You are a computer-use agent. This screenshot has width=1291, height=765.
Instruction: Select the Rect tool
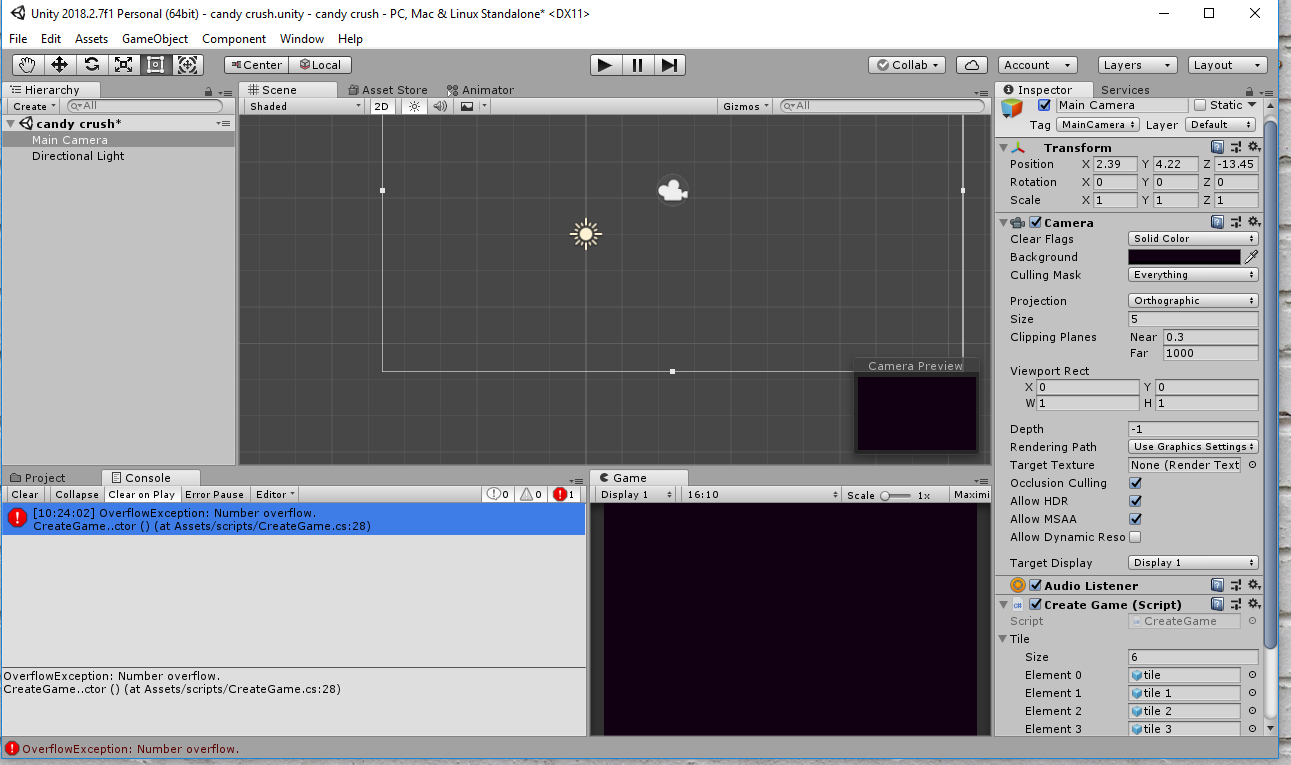[155, 65]
